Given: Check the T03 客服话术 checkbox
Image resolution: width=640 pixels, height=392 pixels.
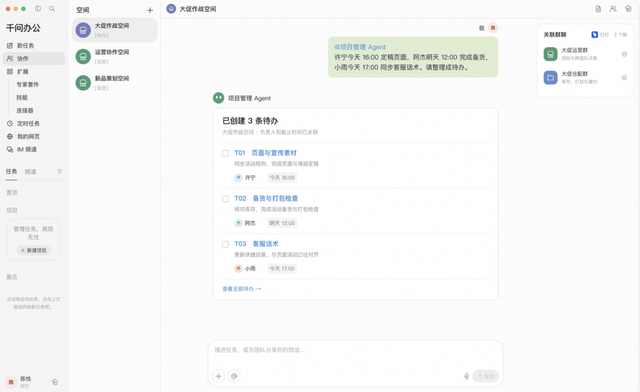Looking at the screenshot, I should (225, 244).
